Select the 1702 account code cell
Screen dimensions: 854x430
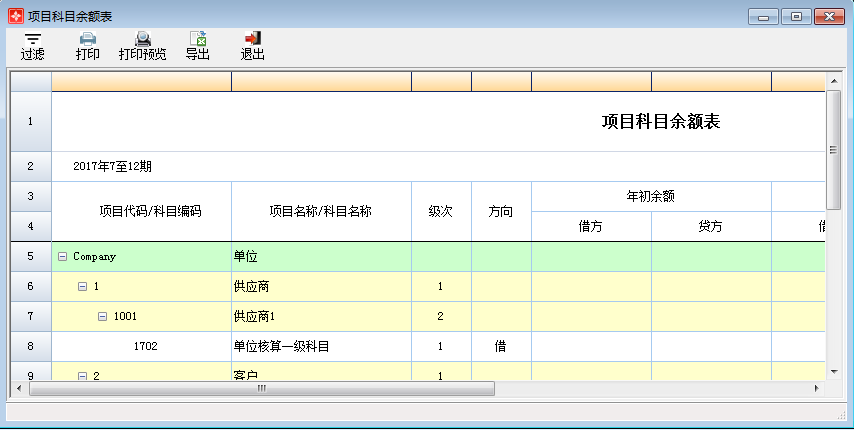[x=146, y=347]
